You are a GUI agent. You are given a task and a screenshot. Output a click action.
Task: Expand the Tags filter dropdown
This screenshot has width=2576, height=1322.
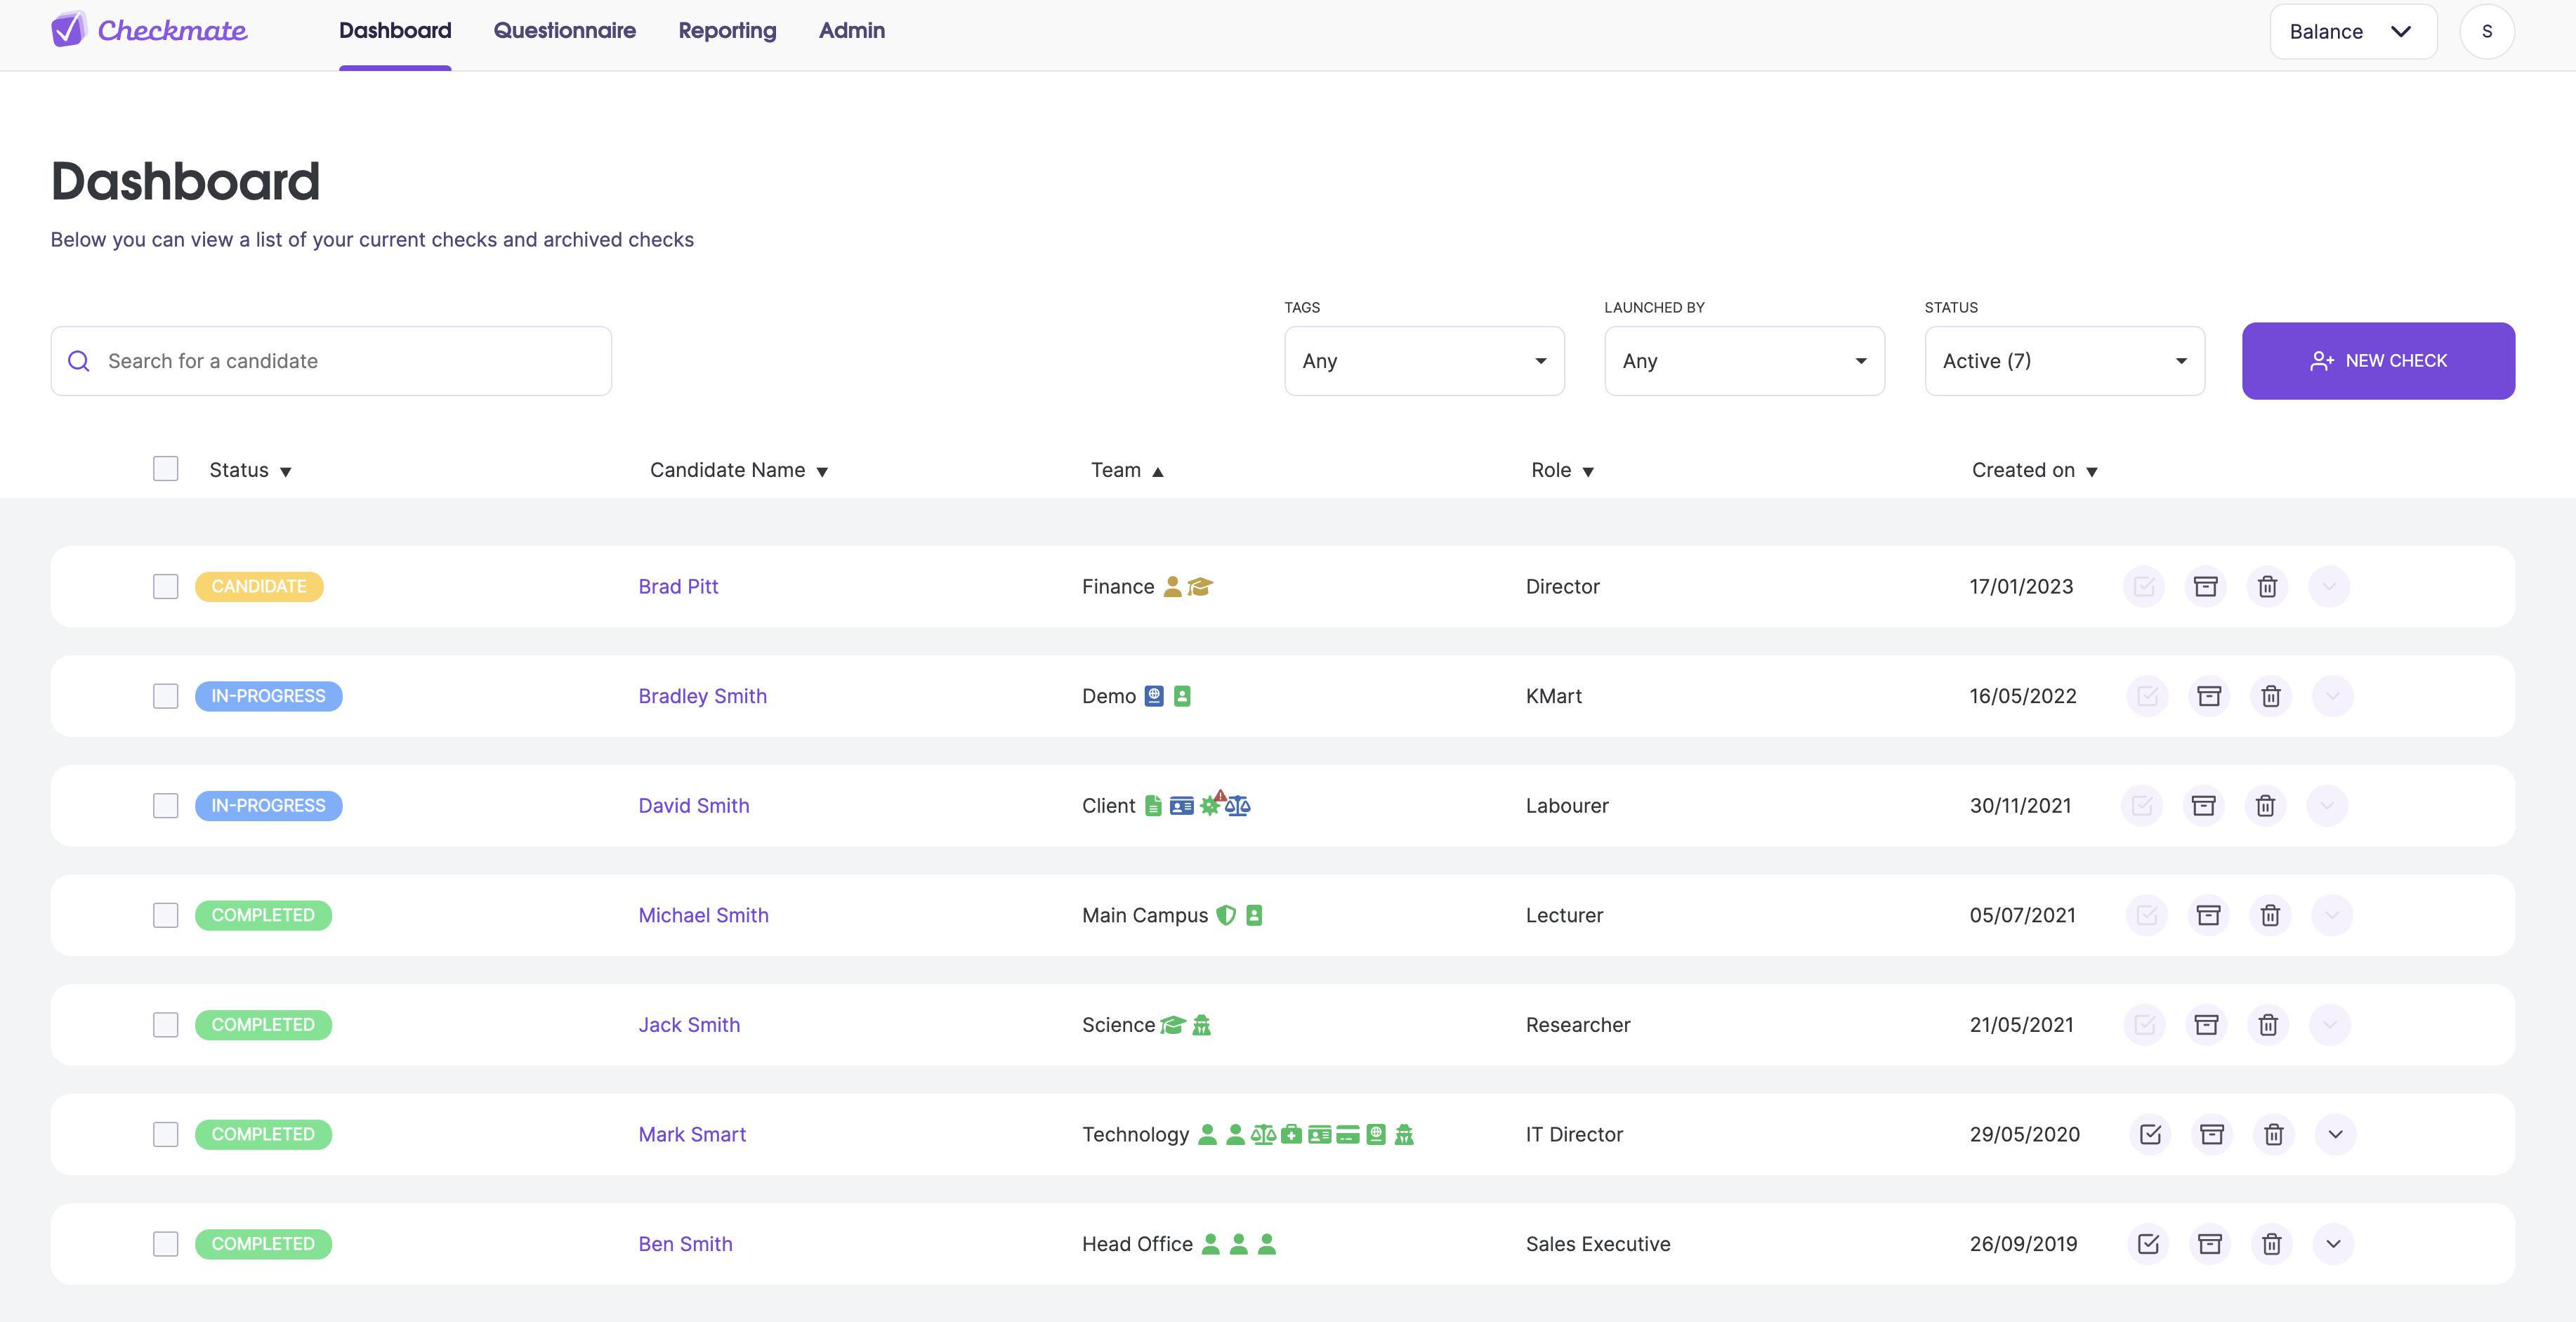1424,361
